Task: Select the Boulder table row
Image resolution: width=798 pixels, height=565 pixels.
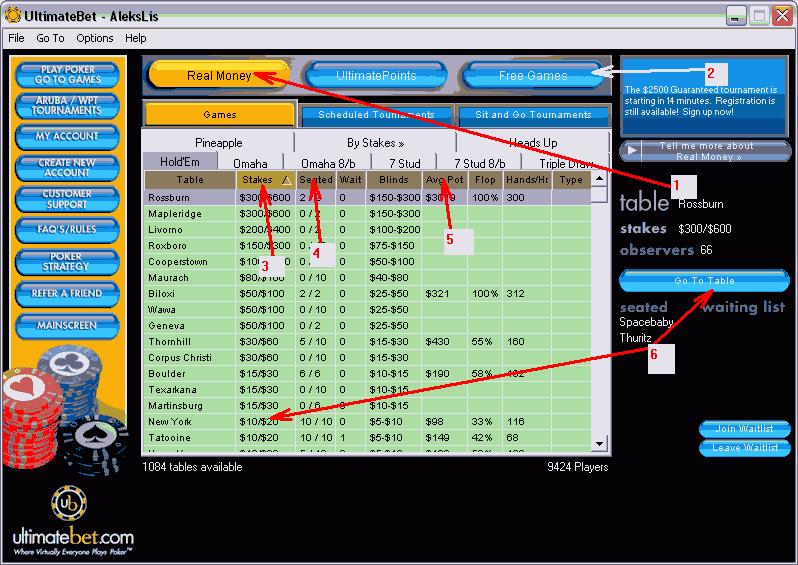Action: 367,374
